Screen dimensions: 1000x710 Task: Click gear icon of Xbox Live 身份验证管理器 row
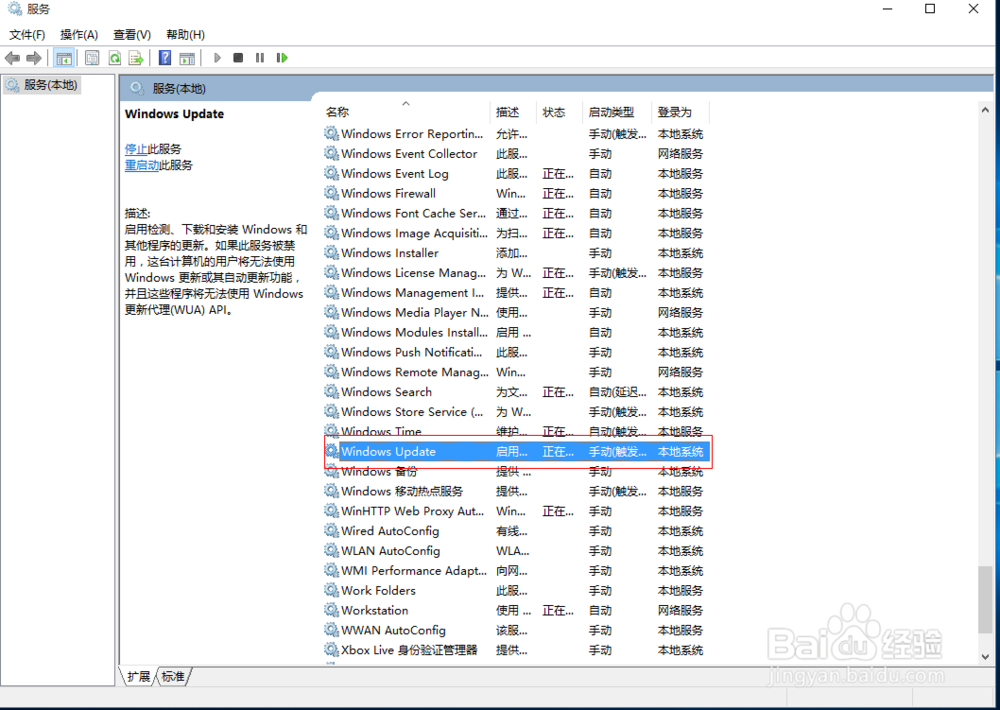[x=332, y=649]
